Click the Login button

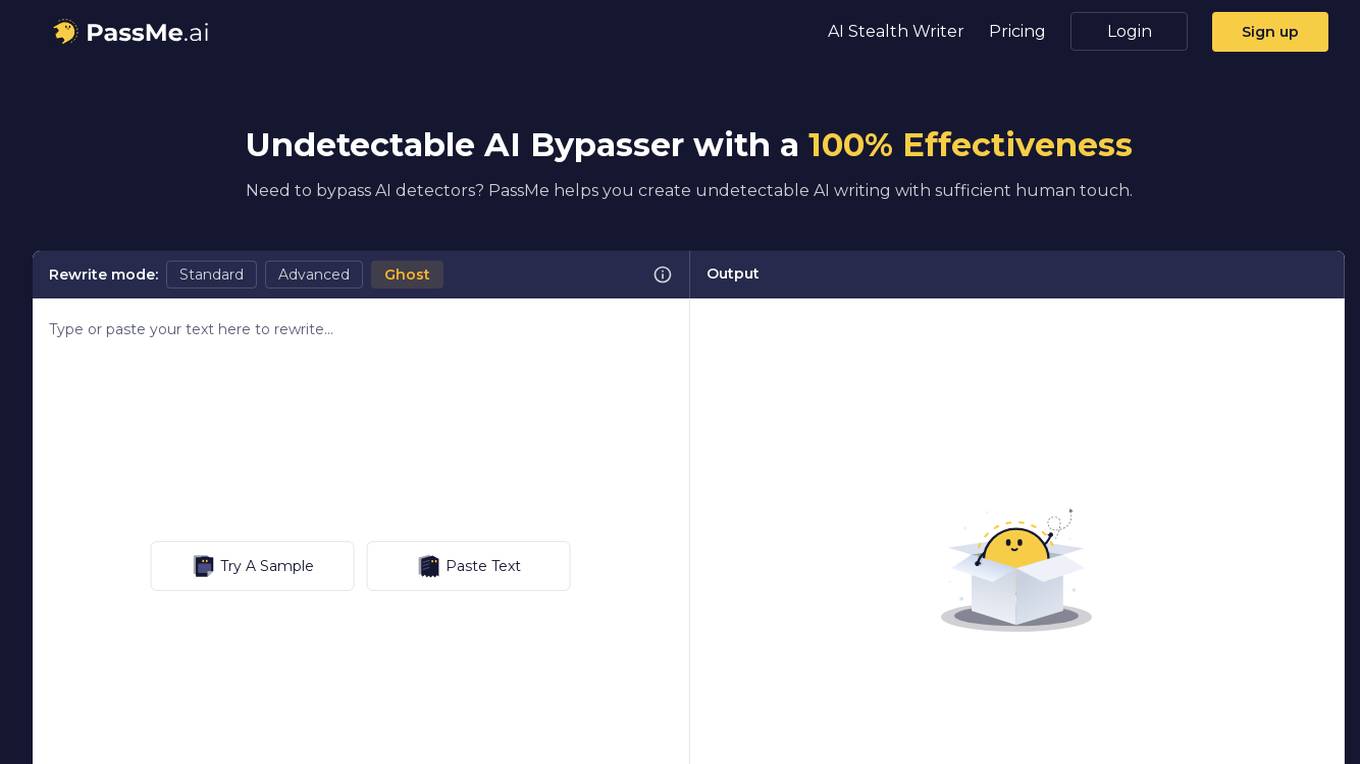coord(1129,32)
